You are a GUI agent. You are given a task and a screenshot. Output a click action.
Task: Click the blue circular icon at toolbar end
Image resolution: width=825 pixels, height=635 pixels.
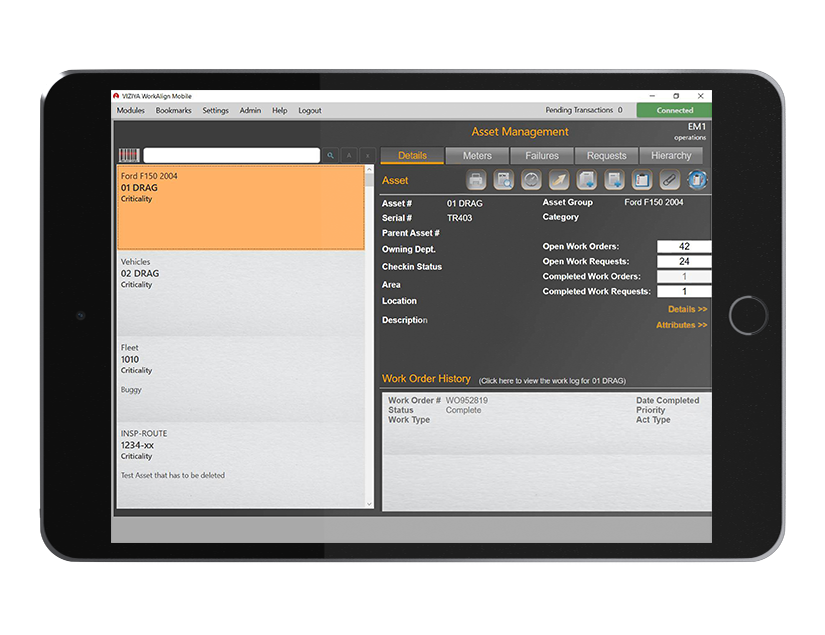coord(697,180)
